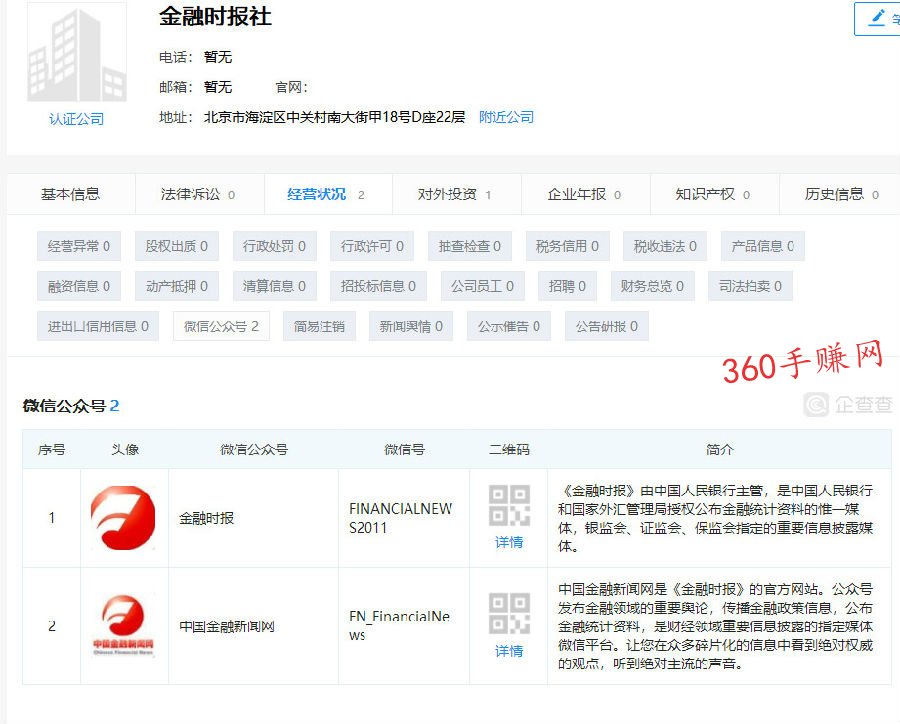Select the 动产抵押 0 tag
Image resolution: width=900 pixels, height=724 pixels.
pyautogui.click(x=177, y=286)
